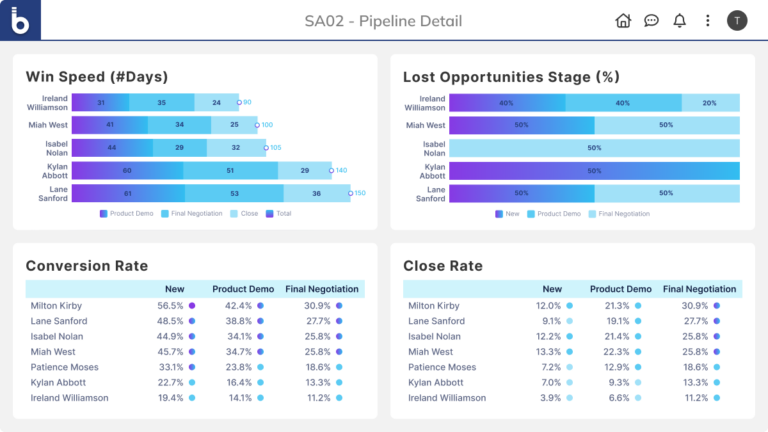768x432 pixels.
Task: Open the chat comments icon
Action: pyautogui.click(x=651, y=20)
